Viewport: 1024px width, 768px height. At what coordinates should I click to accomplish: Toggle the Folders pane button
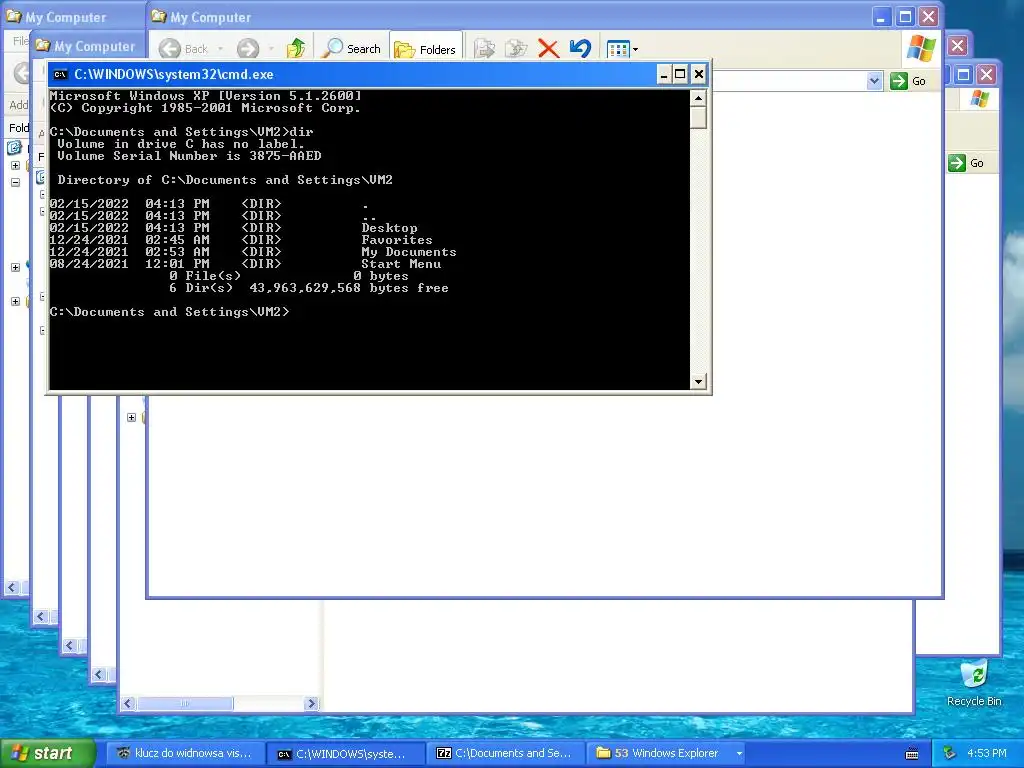tap(425, 49)
